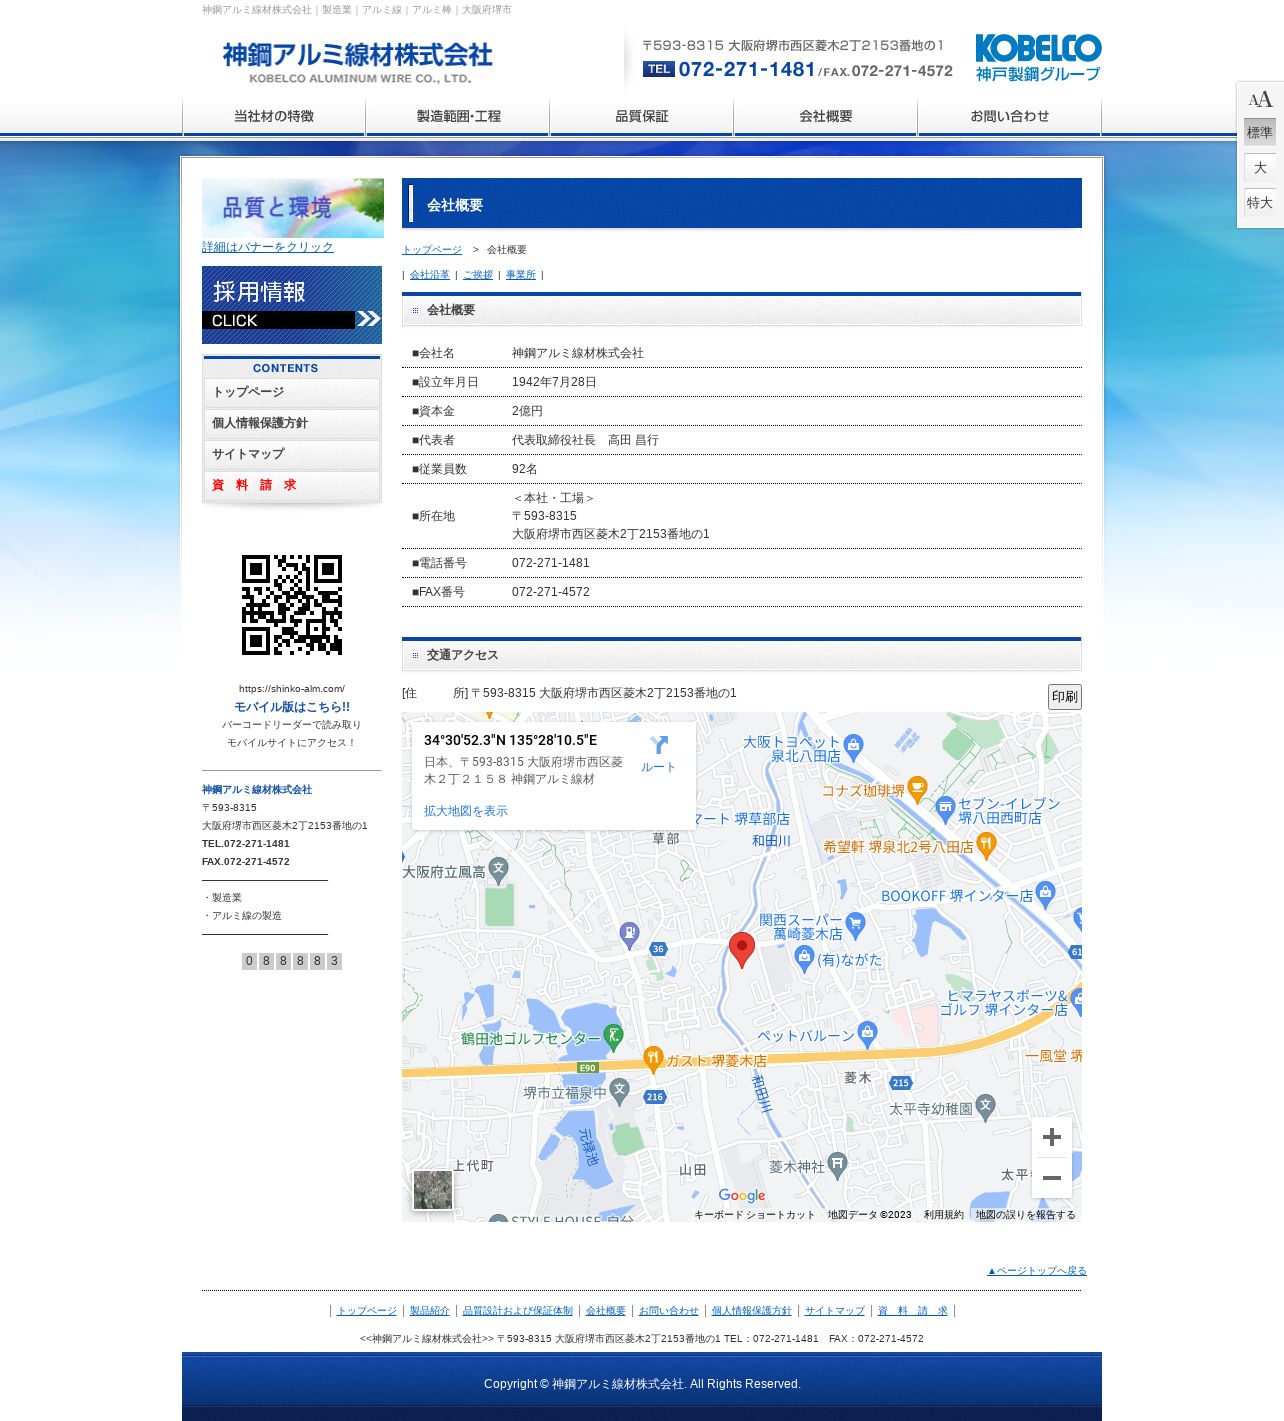Click footer 品質設計および保証体制 link
Screen dimensions: 1284x1421
coord(518,1311)
